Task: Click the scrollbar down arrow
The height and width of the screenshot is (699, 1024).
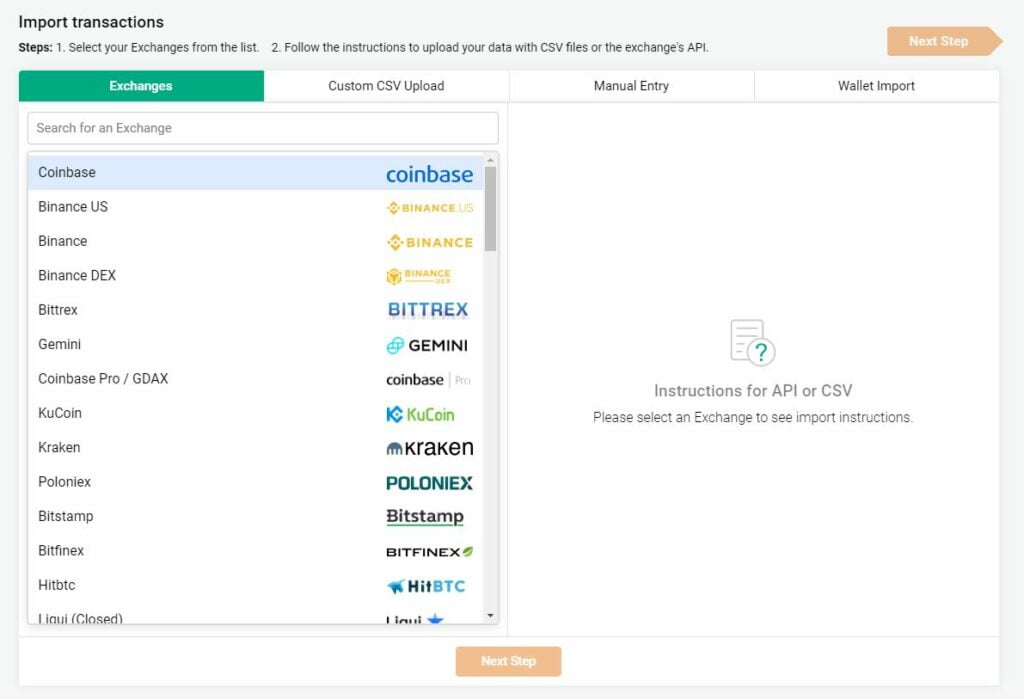Action: (490, 615)
